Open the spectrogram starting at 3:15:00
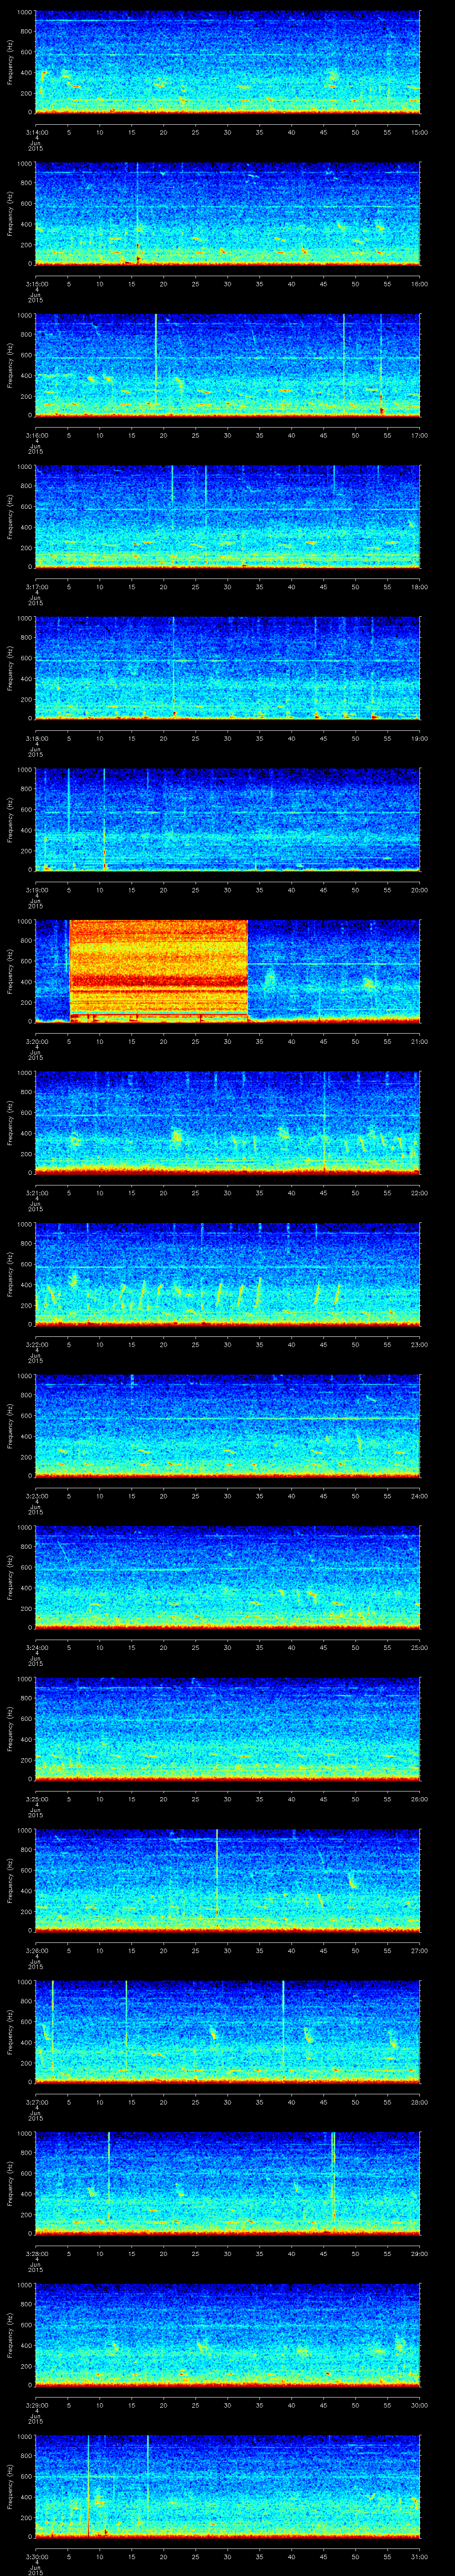Viewport: 455px width, 2576px height. (x=227, y=213)
